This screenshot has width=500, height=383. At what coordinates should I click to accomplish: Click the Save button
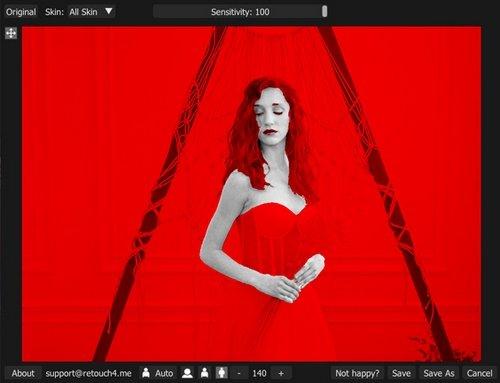click(401, 373)
